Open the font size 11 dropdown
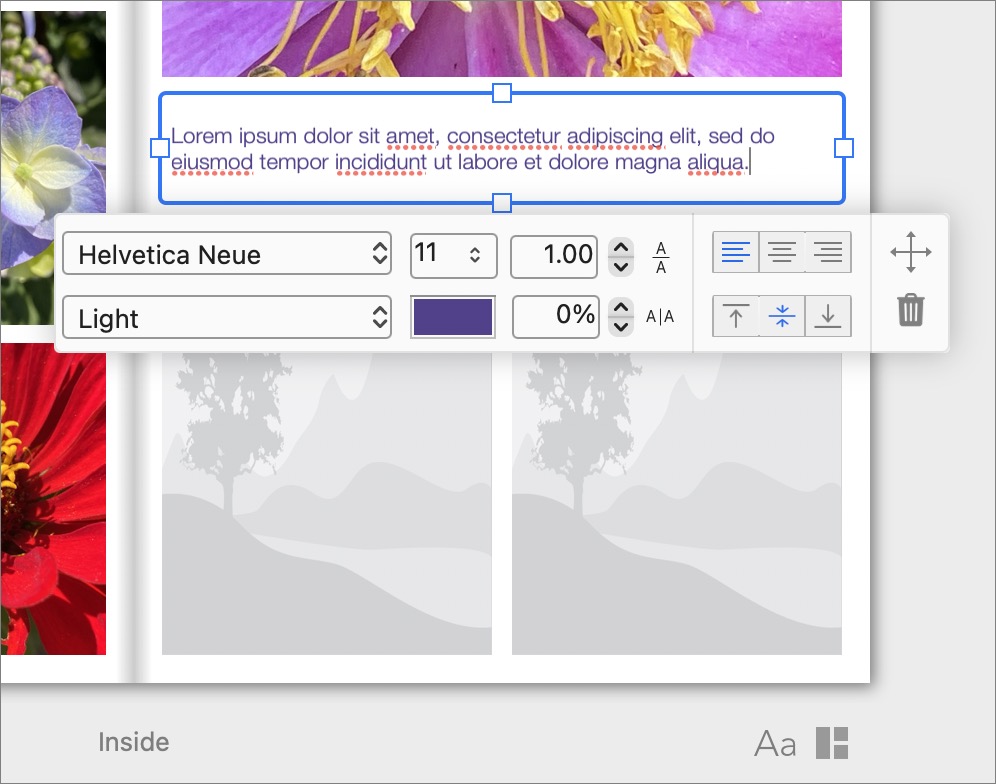 453,255
